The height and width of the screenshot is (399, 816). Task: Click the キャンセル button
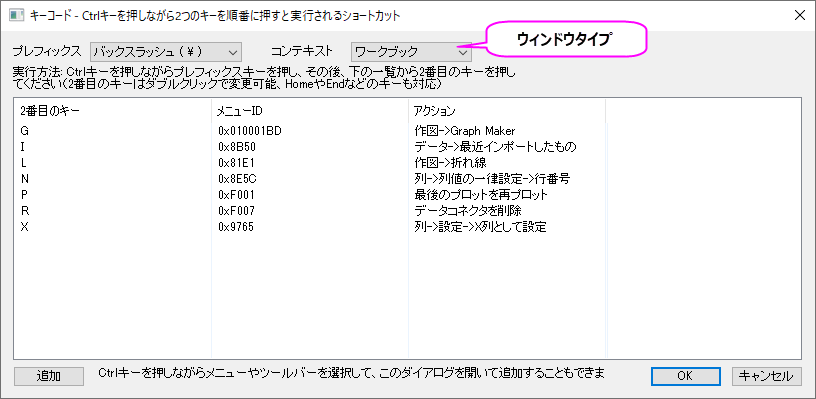click(x=767, y=376)
